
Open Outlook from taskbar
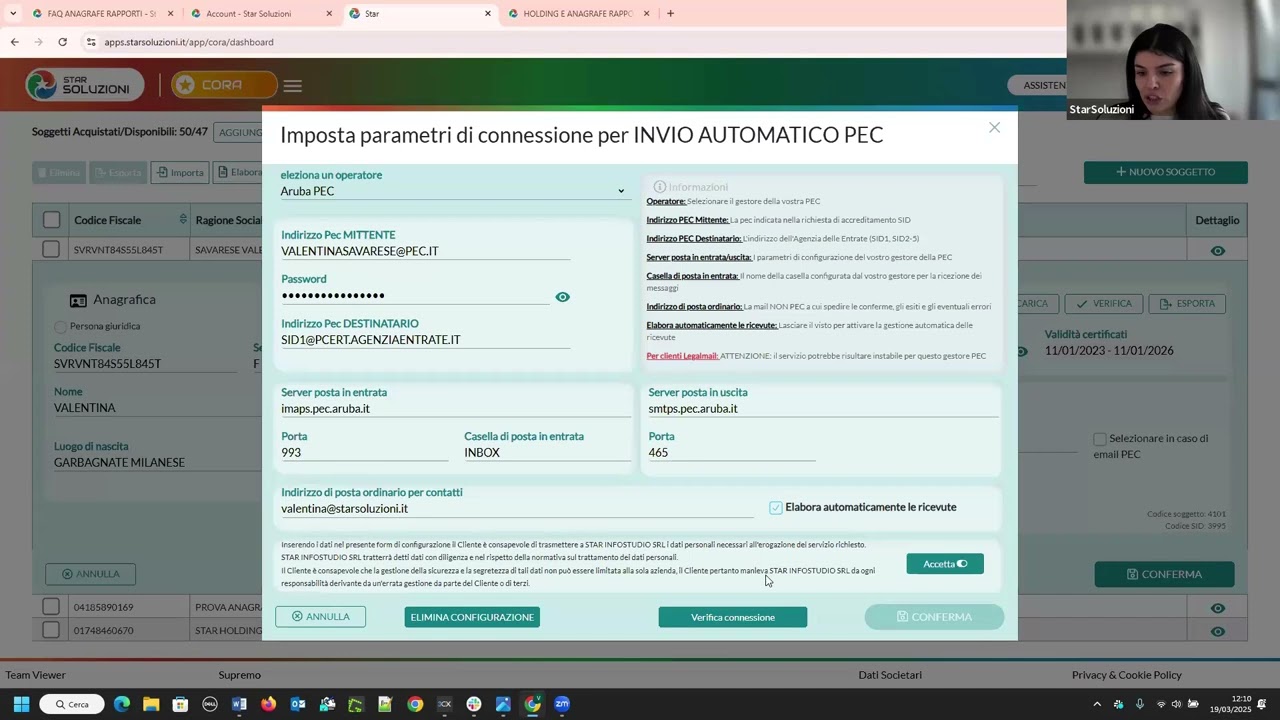point(297,704)
